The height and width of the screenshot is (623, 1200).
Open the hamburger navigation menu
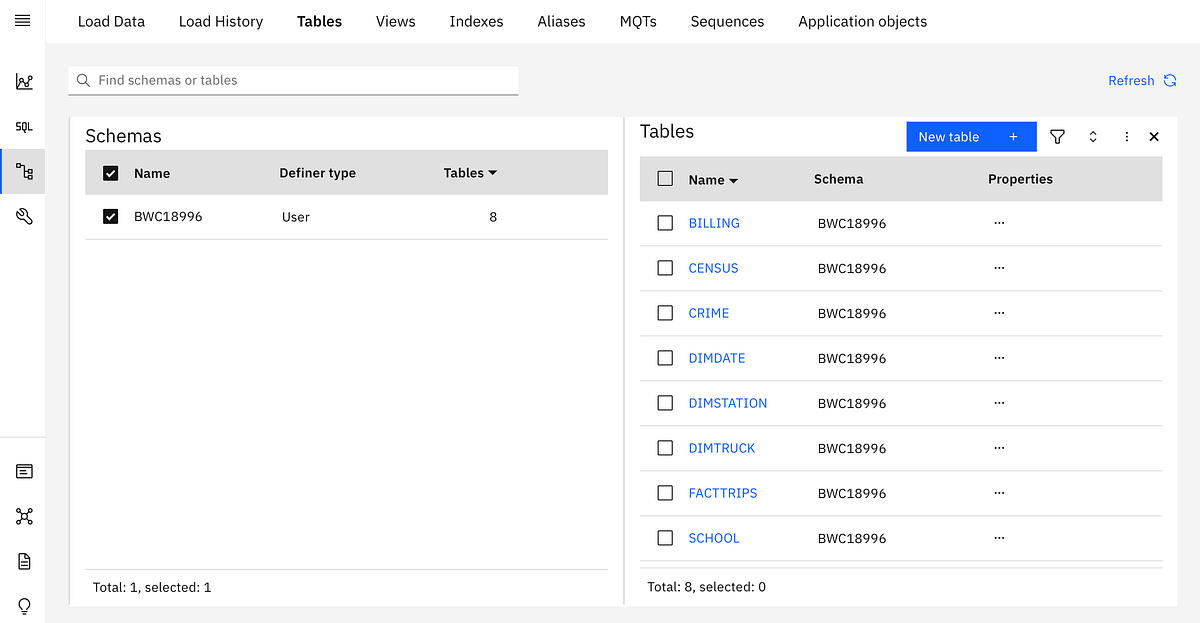[x=23, y=21]
